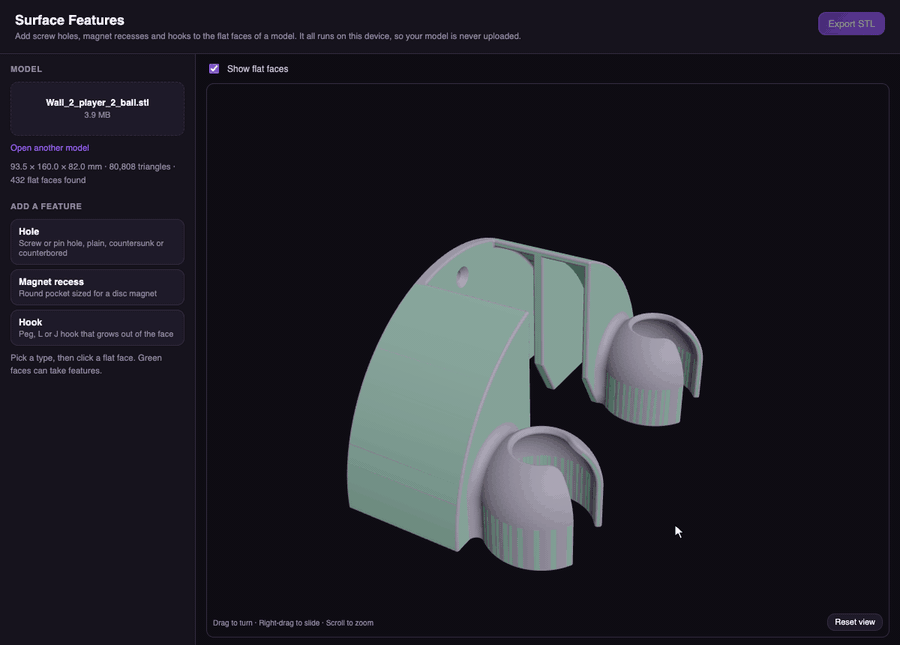The image size is (900, 645).
Task: Click the 'MODEL' section heading
Action: [x=26, y=69]
